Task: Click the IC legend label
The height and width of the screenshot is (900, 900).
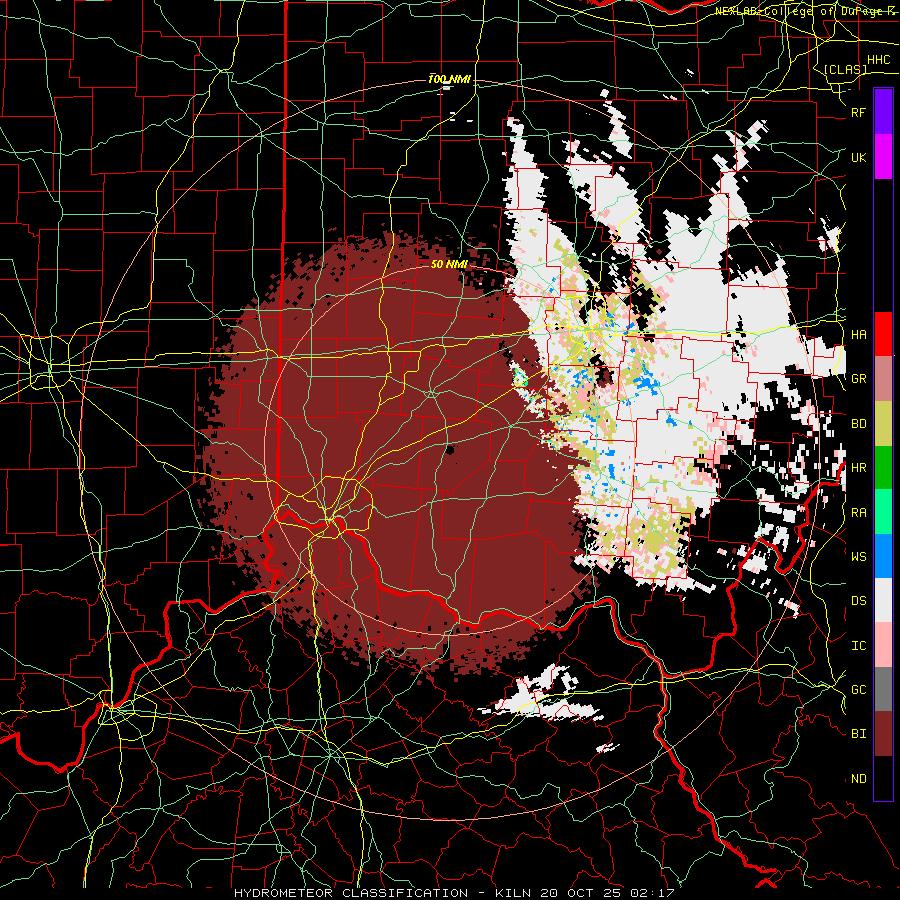Action: 858,646
